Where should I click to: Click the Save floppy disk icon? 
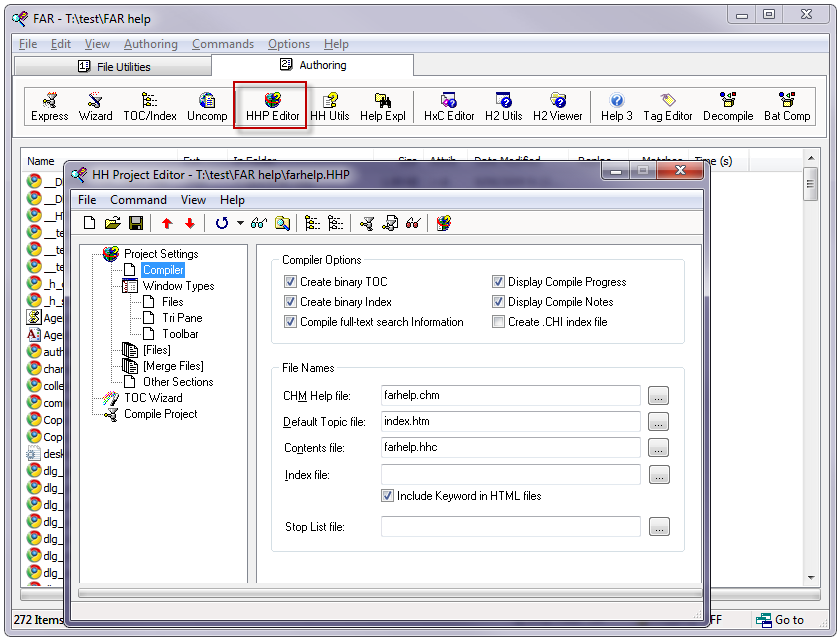coord(136,223)
